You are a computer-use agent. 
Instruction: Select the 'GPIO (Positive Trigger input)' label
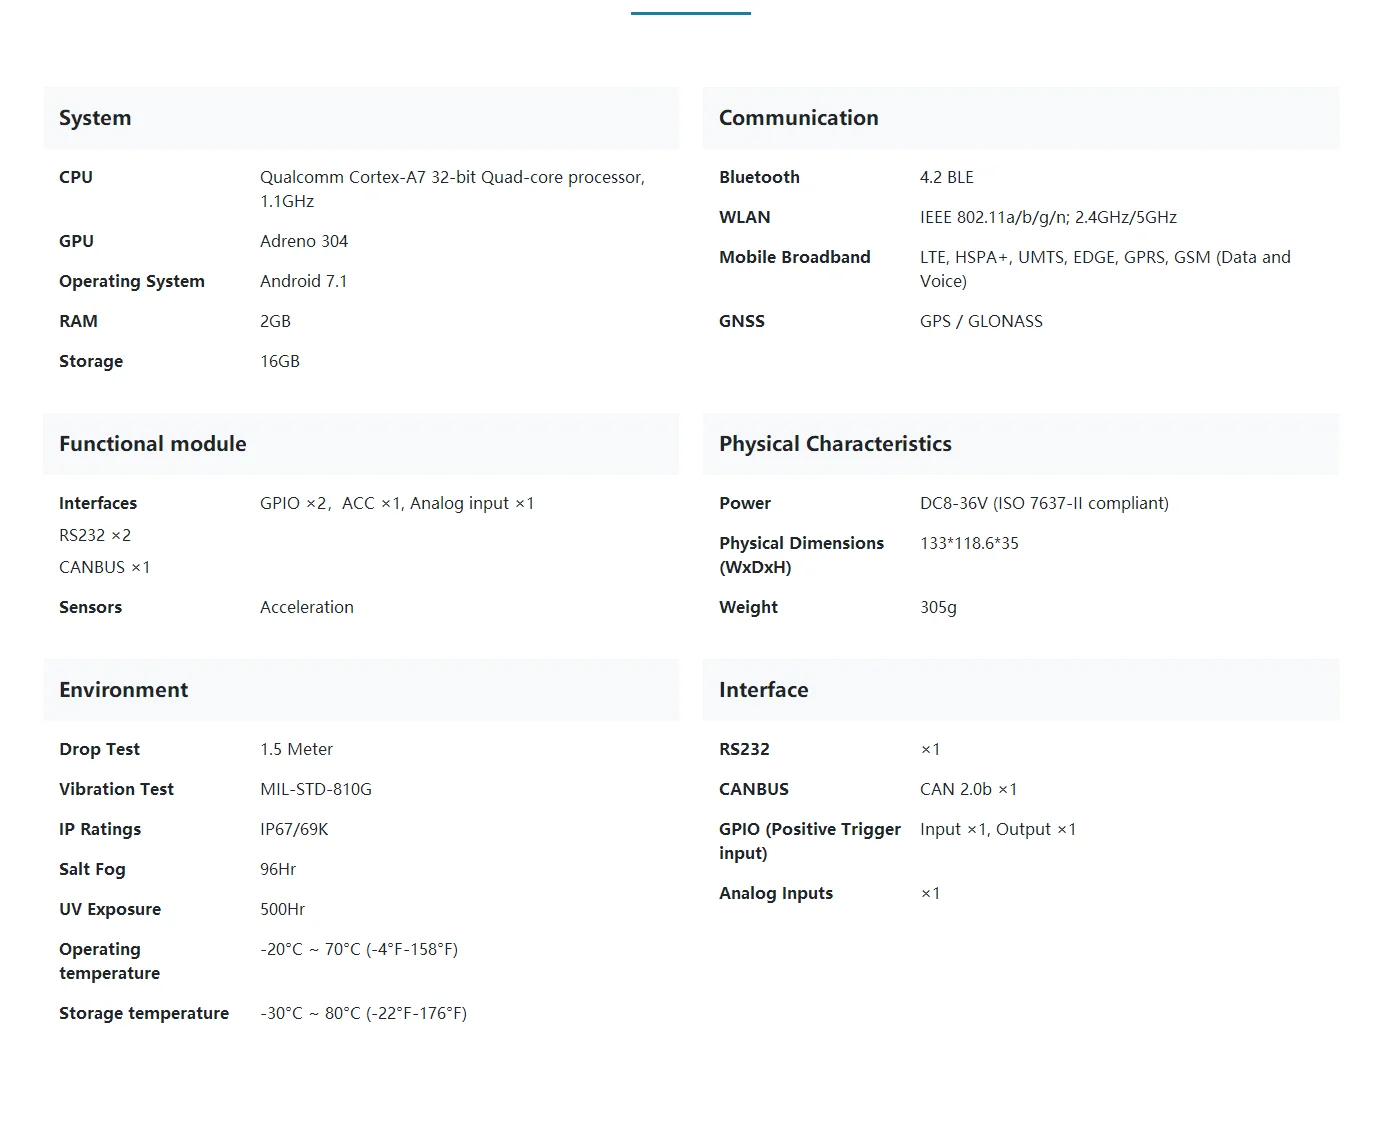click(810, 841)
